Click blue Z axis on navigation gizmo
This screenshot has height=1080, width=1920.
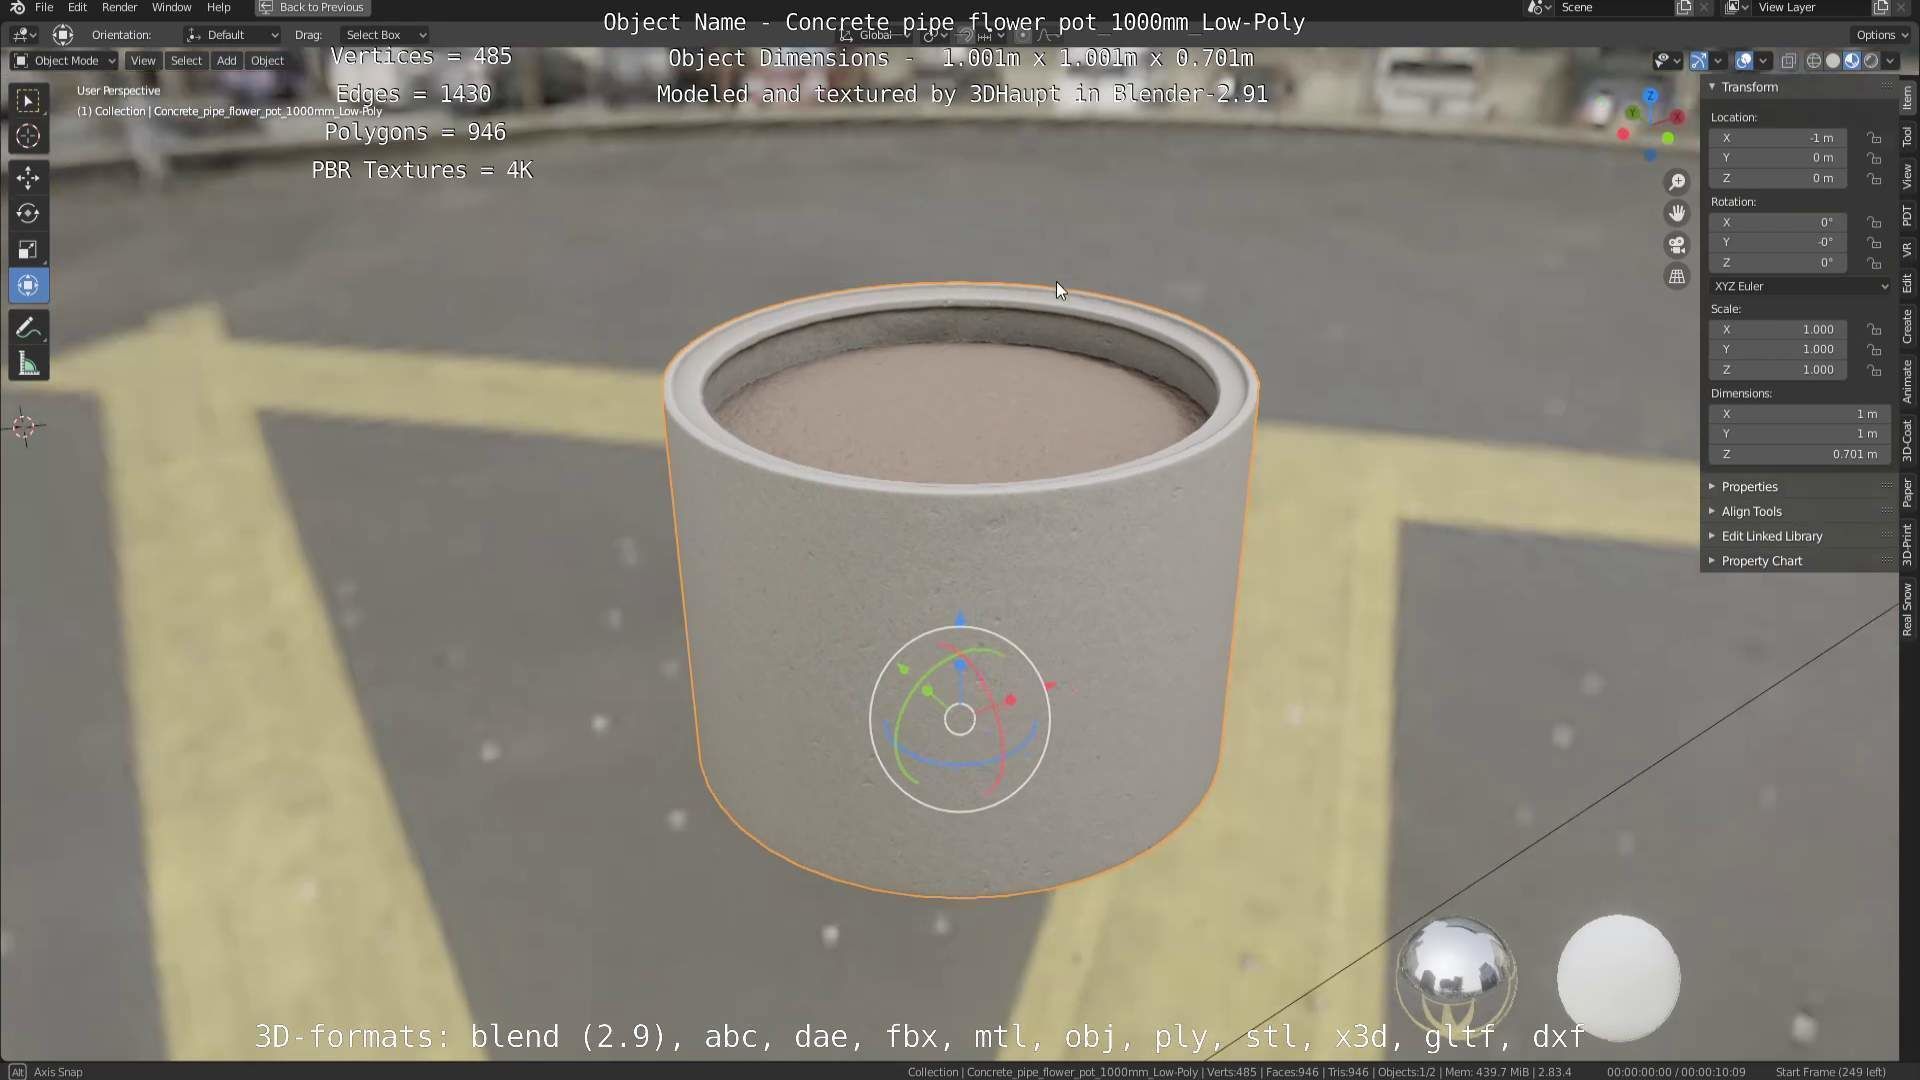(x=1650, y=96)
